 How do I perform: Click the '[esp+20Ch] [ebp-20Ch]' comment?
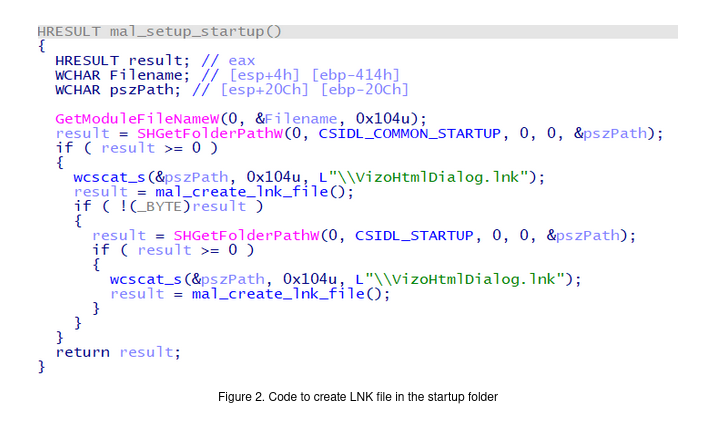point(314,90)
